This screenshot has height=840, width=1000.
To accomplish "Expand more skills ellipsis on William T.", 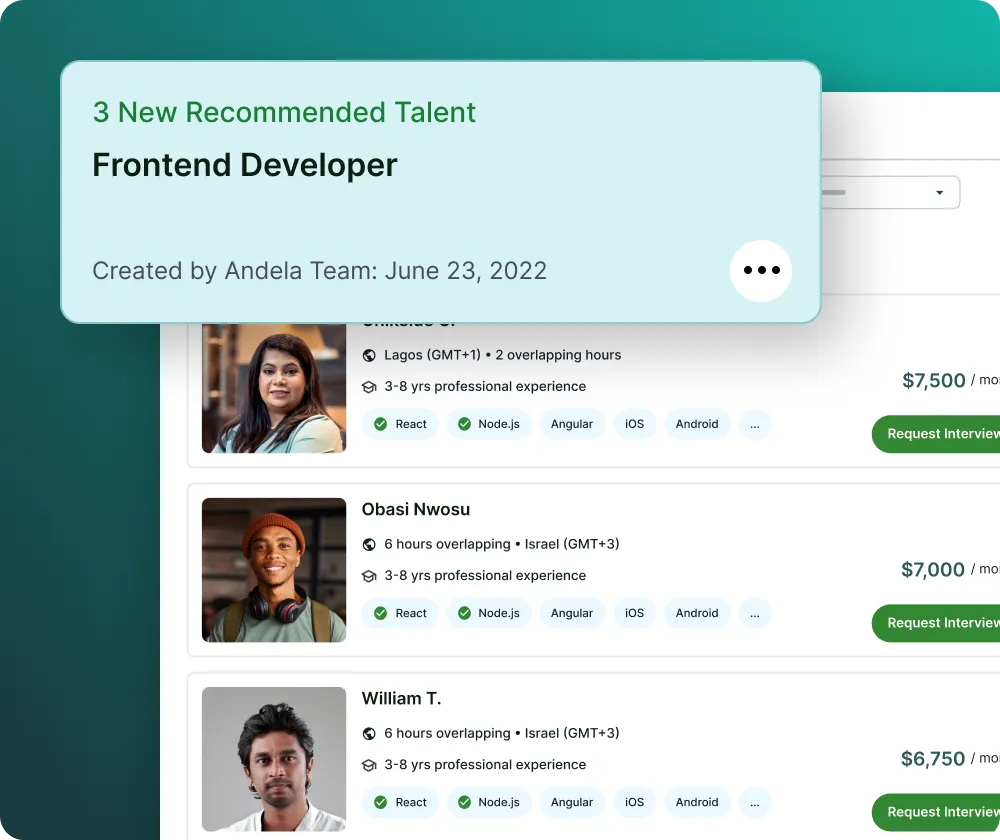I will click(x=755, y=802).
